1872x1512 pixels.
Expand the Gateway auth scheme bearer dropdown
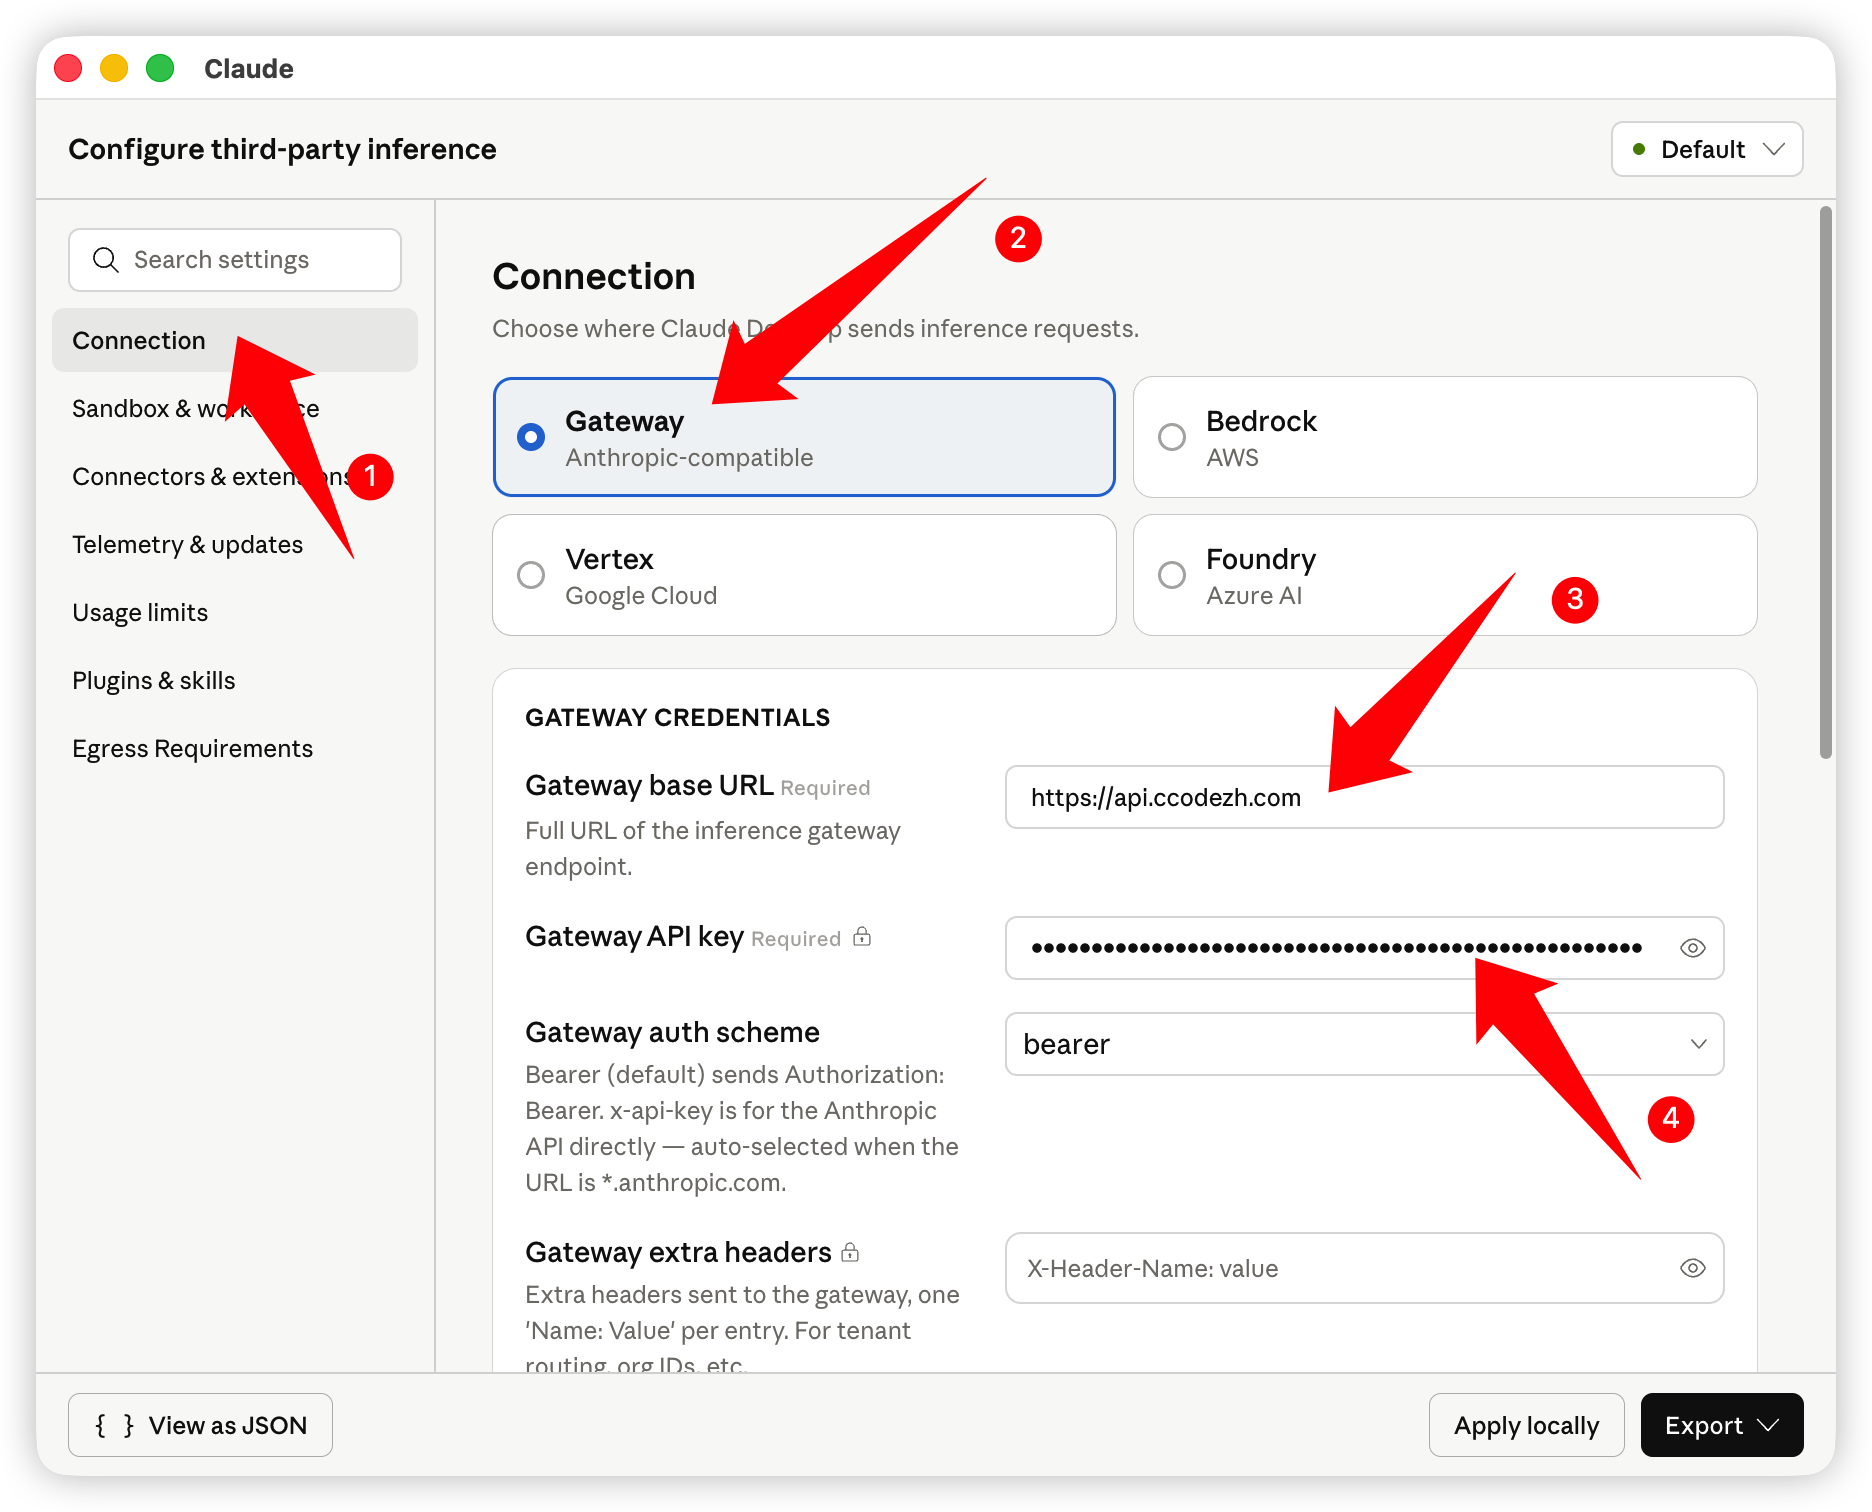1364,1044
